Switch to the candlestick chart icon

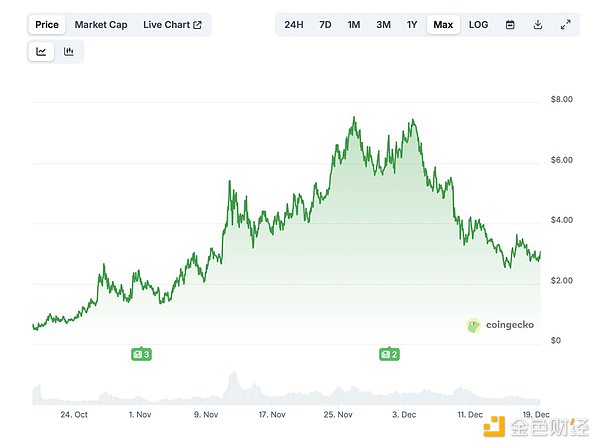click(69, 52)
